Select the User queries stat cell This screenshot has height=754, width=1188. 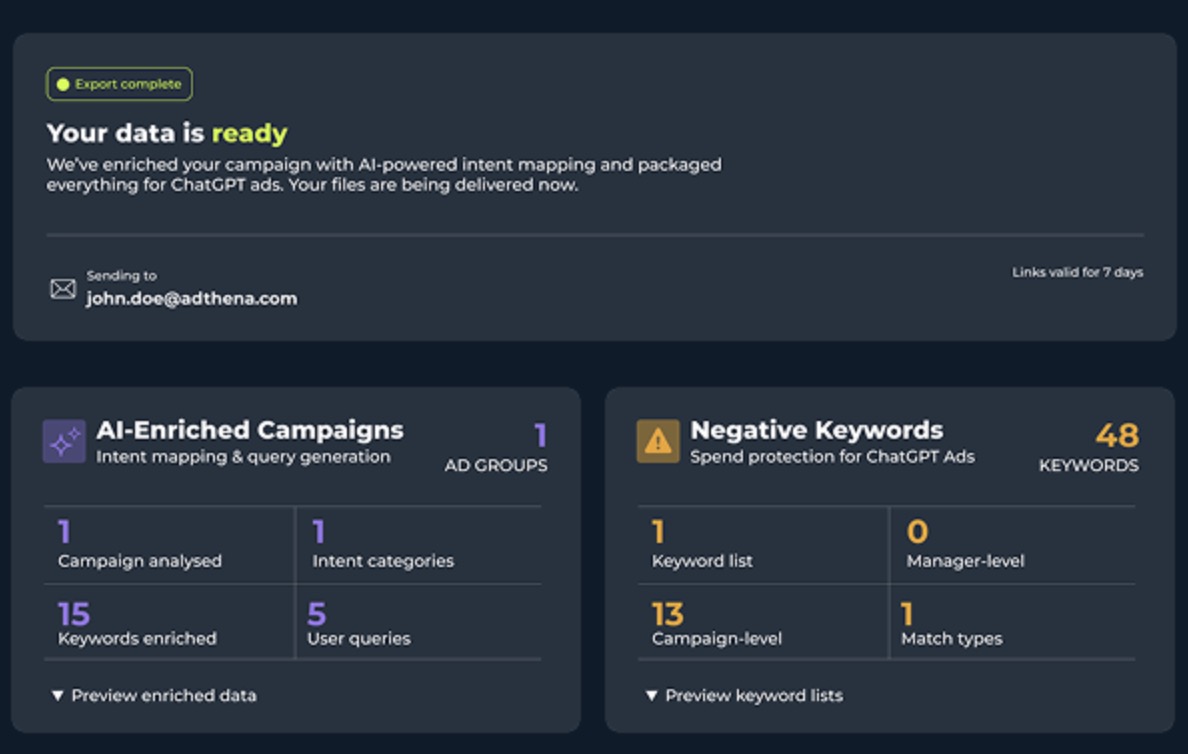point(419,622)
